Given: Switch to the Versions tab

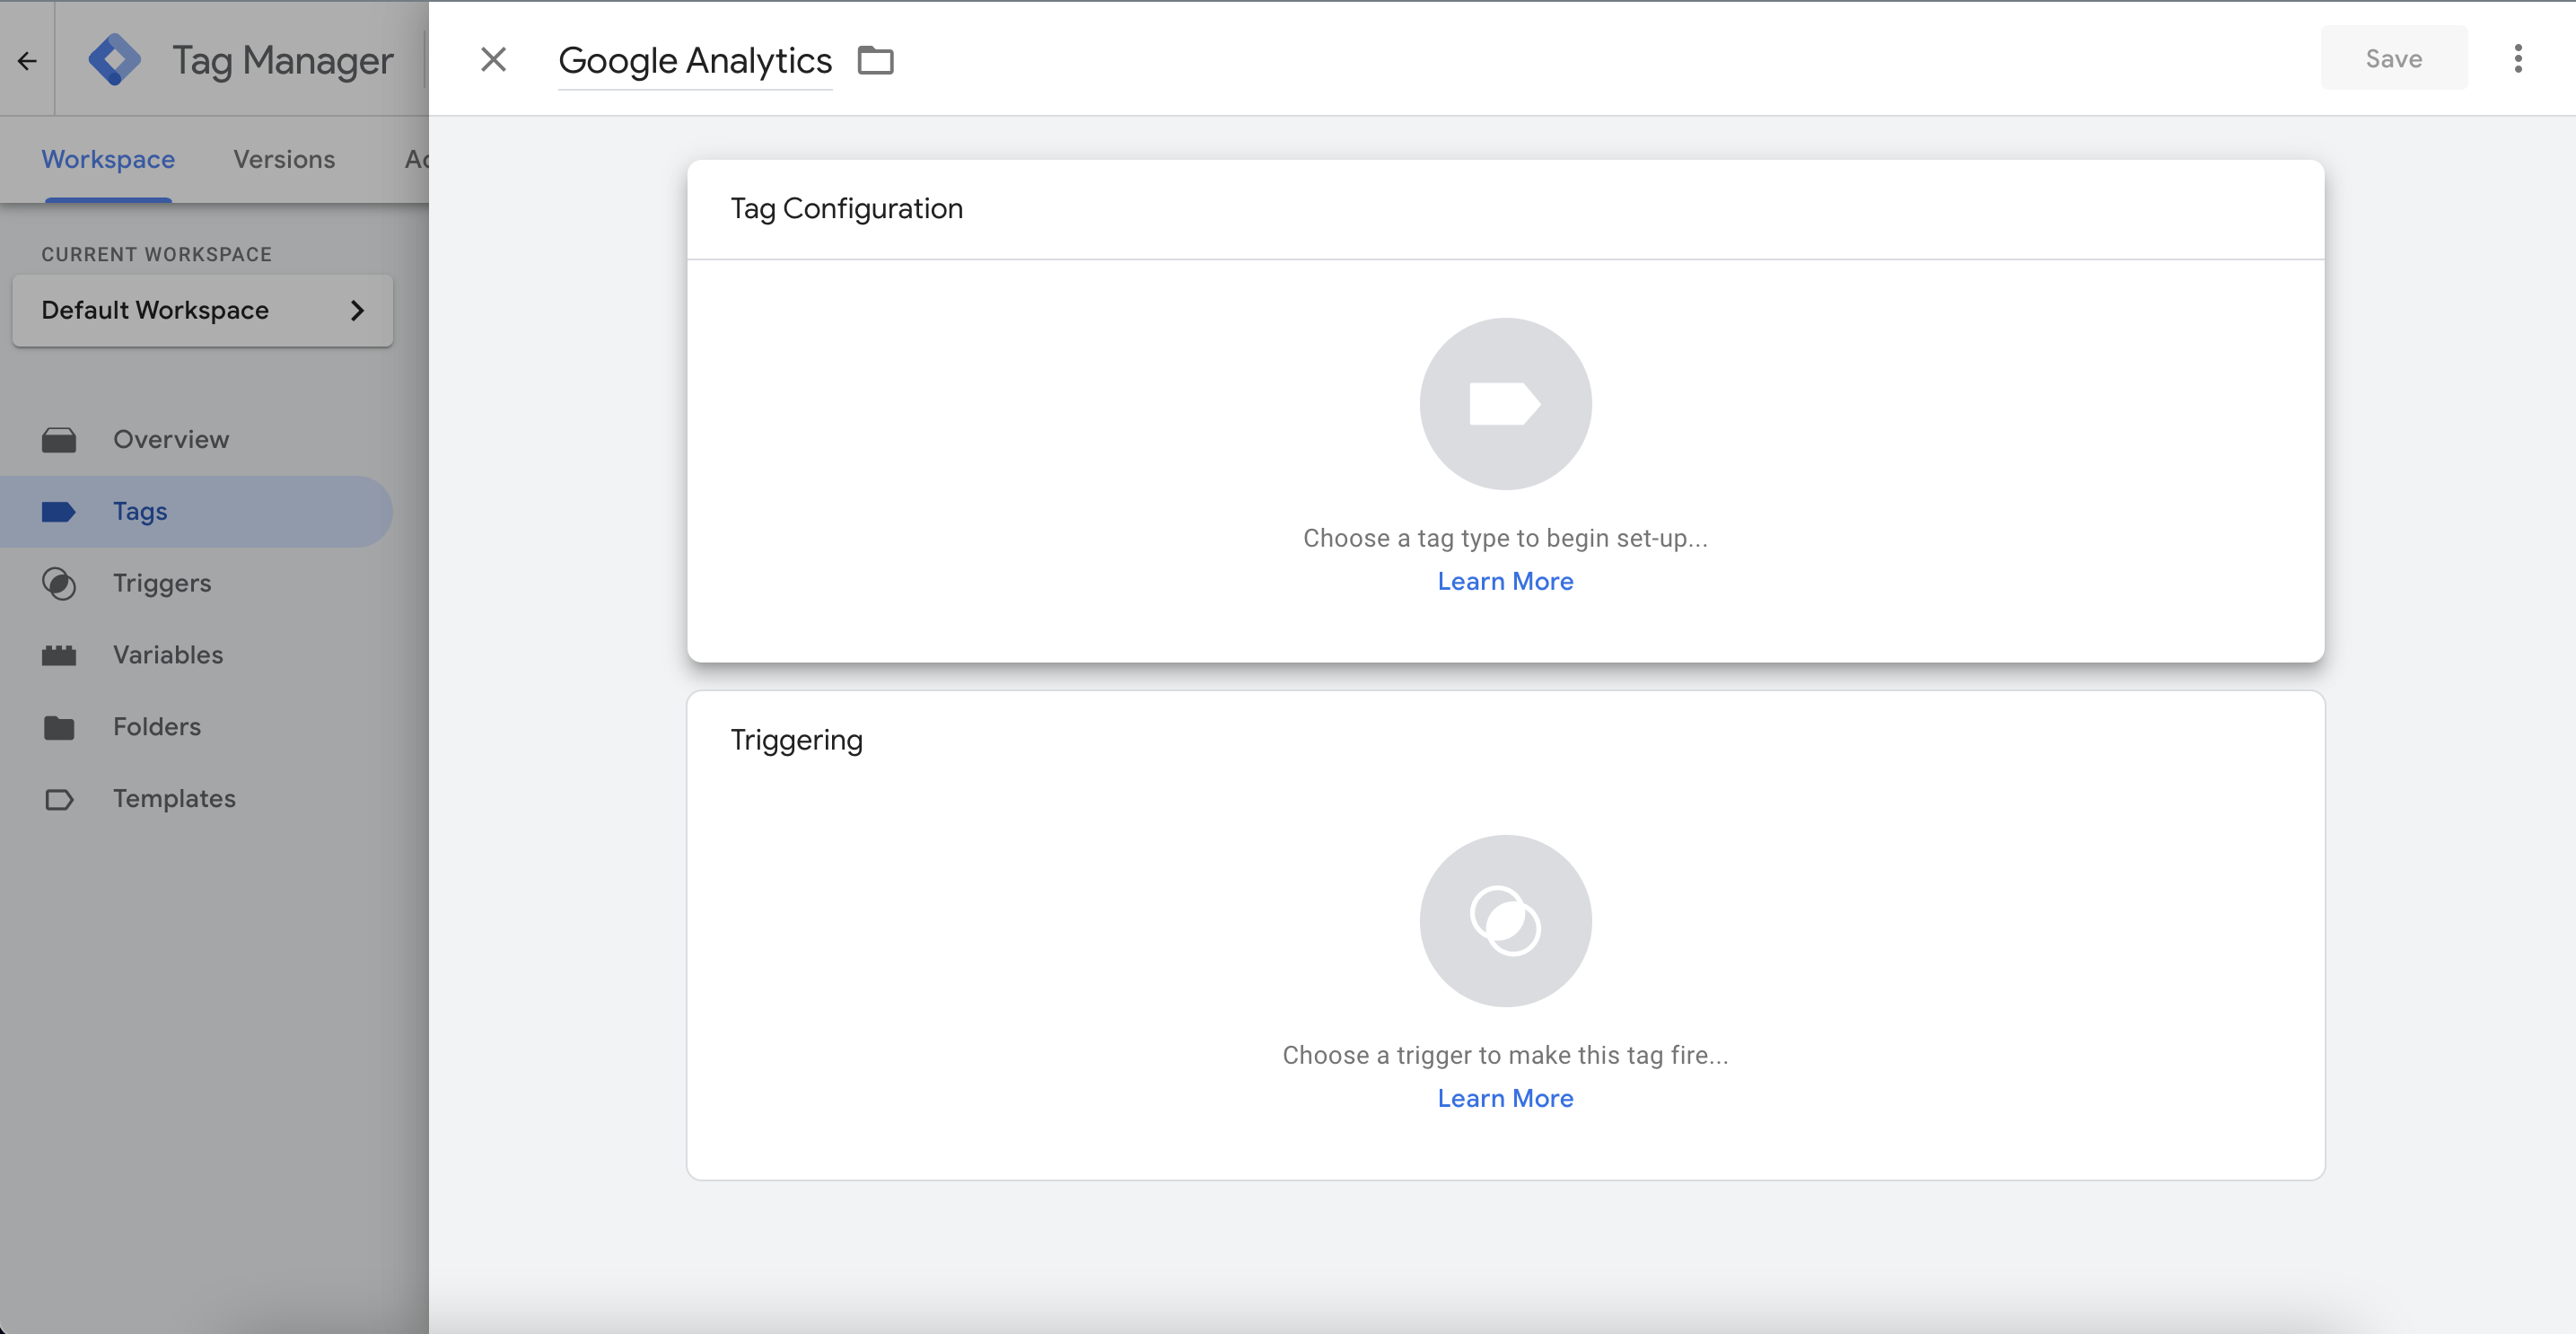Looking at the screenshot, I should pos(284,158).
